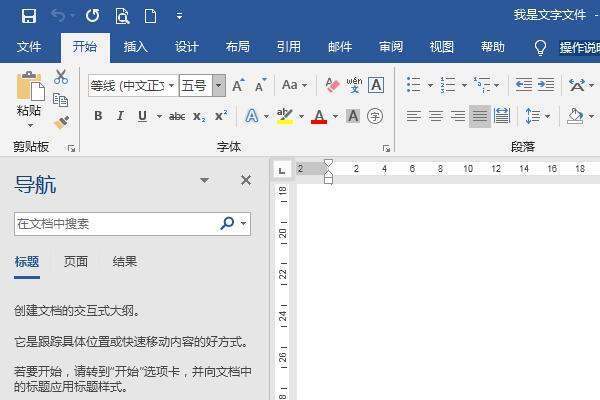Click the Increase Indent icon

tap(545, 85)
